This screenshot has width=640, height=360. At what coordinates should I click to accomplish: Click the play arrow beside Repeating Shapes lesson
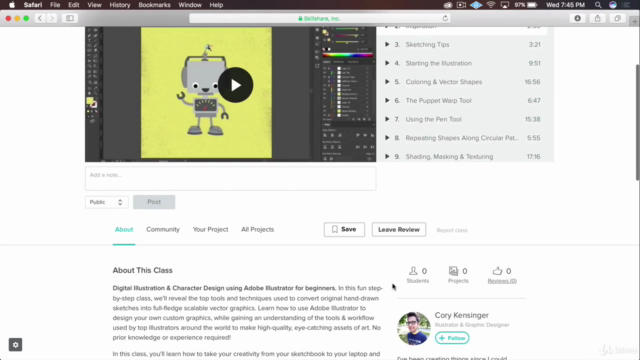tap(387, 138)
